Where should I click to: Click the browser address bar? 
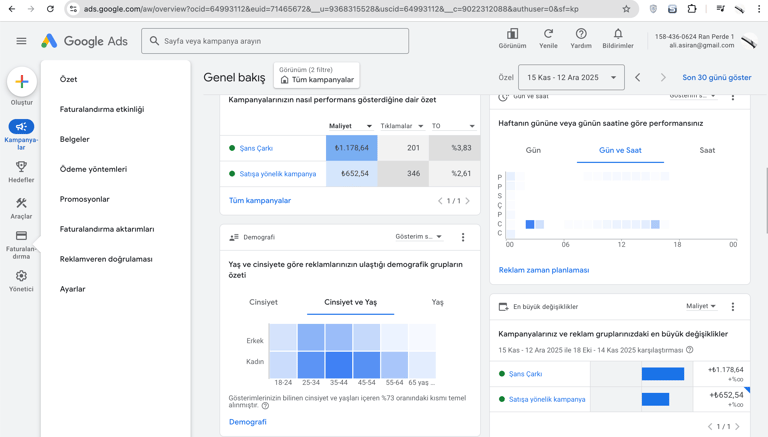tap(351, 9)
